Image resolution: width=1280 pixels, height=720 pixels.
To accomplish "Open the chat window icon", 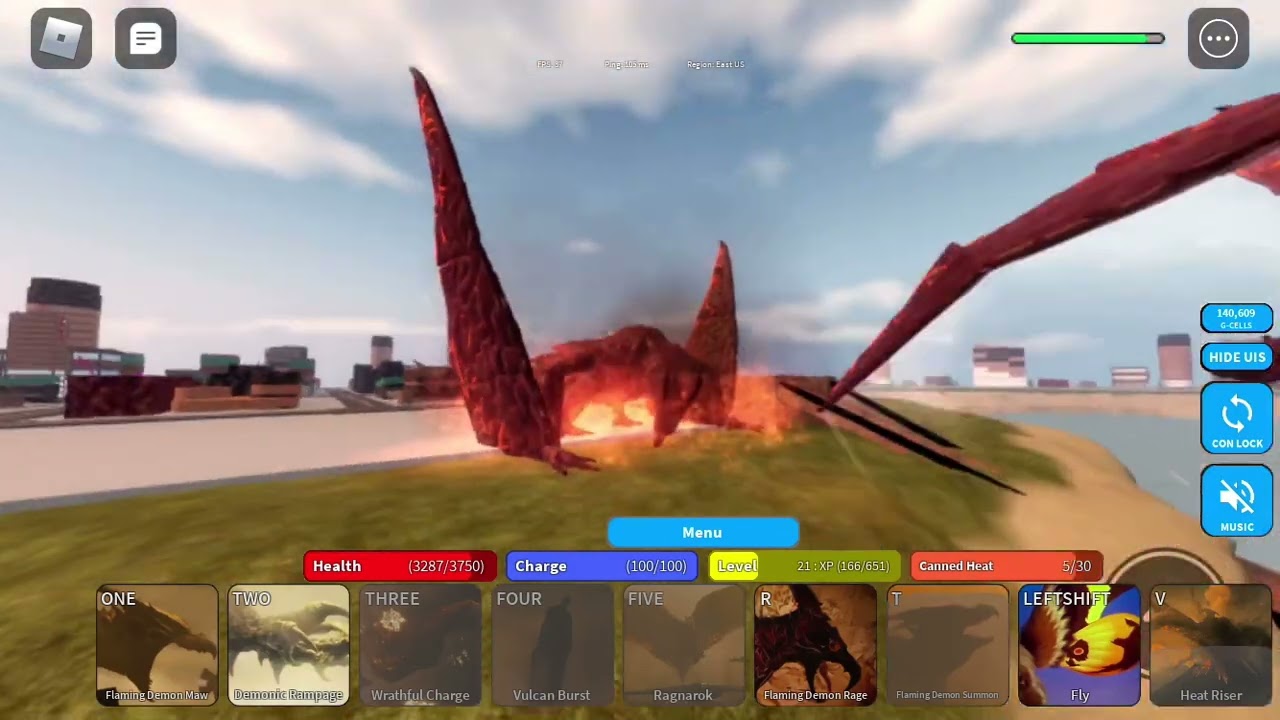I will (x=146, y=39).
